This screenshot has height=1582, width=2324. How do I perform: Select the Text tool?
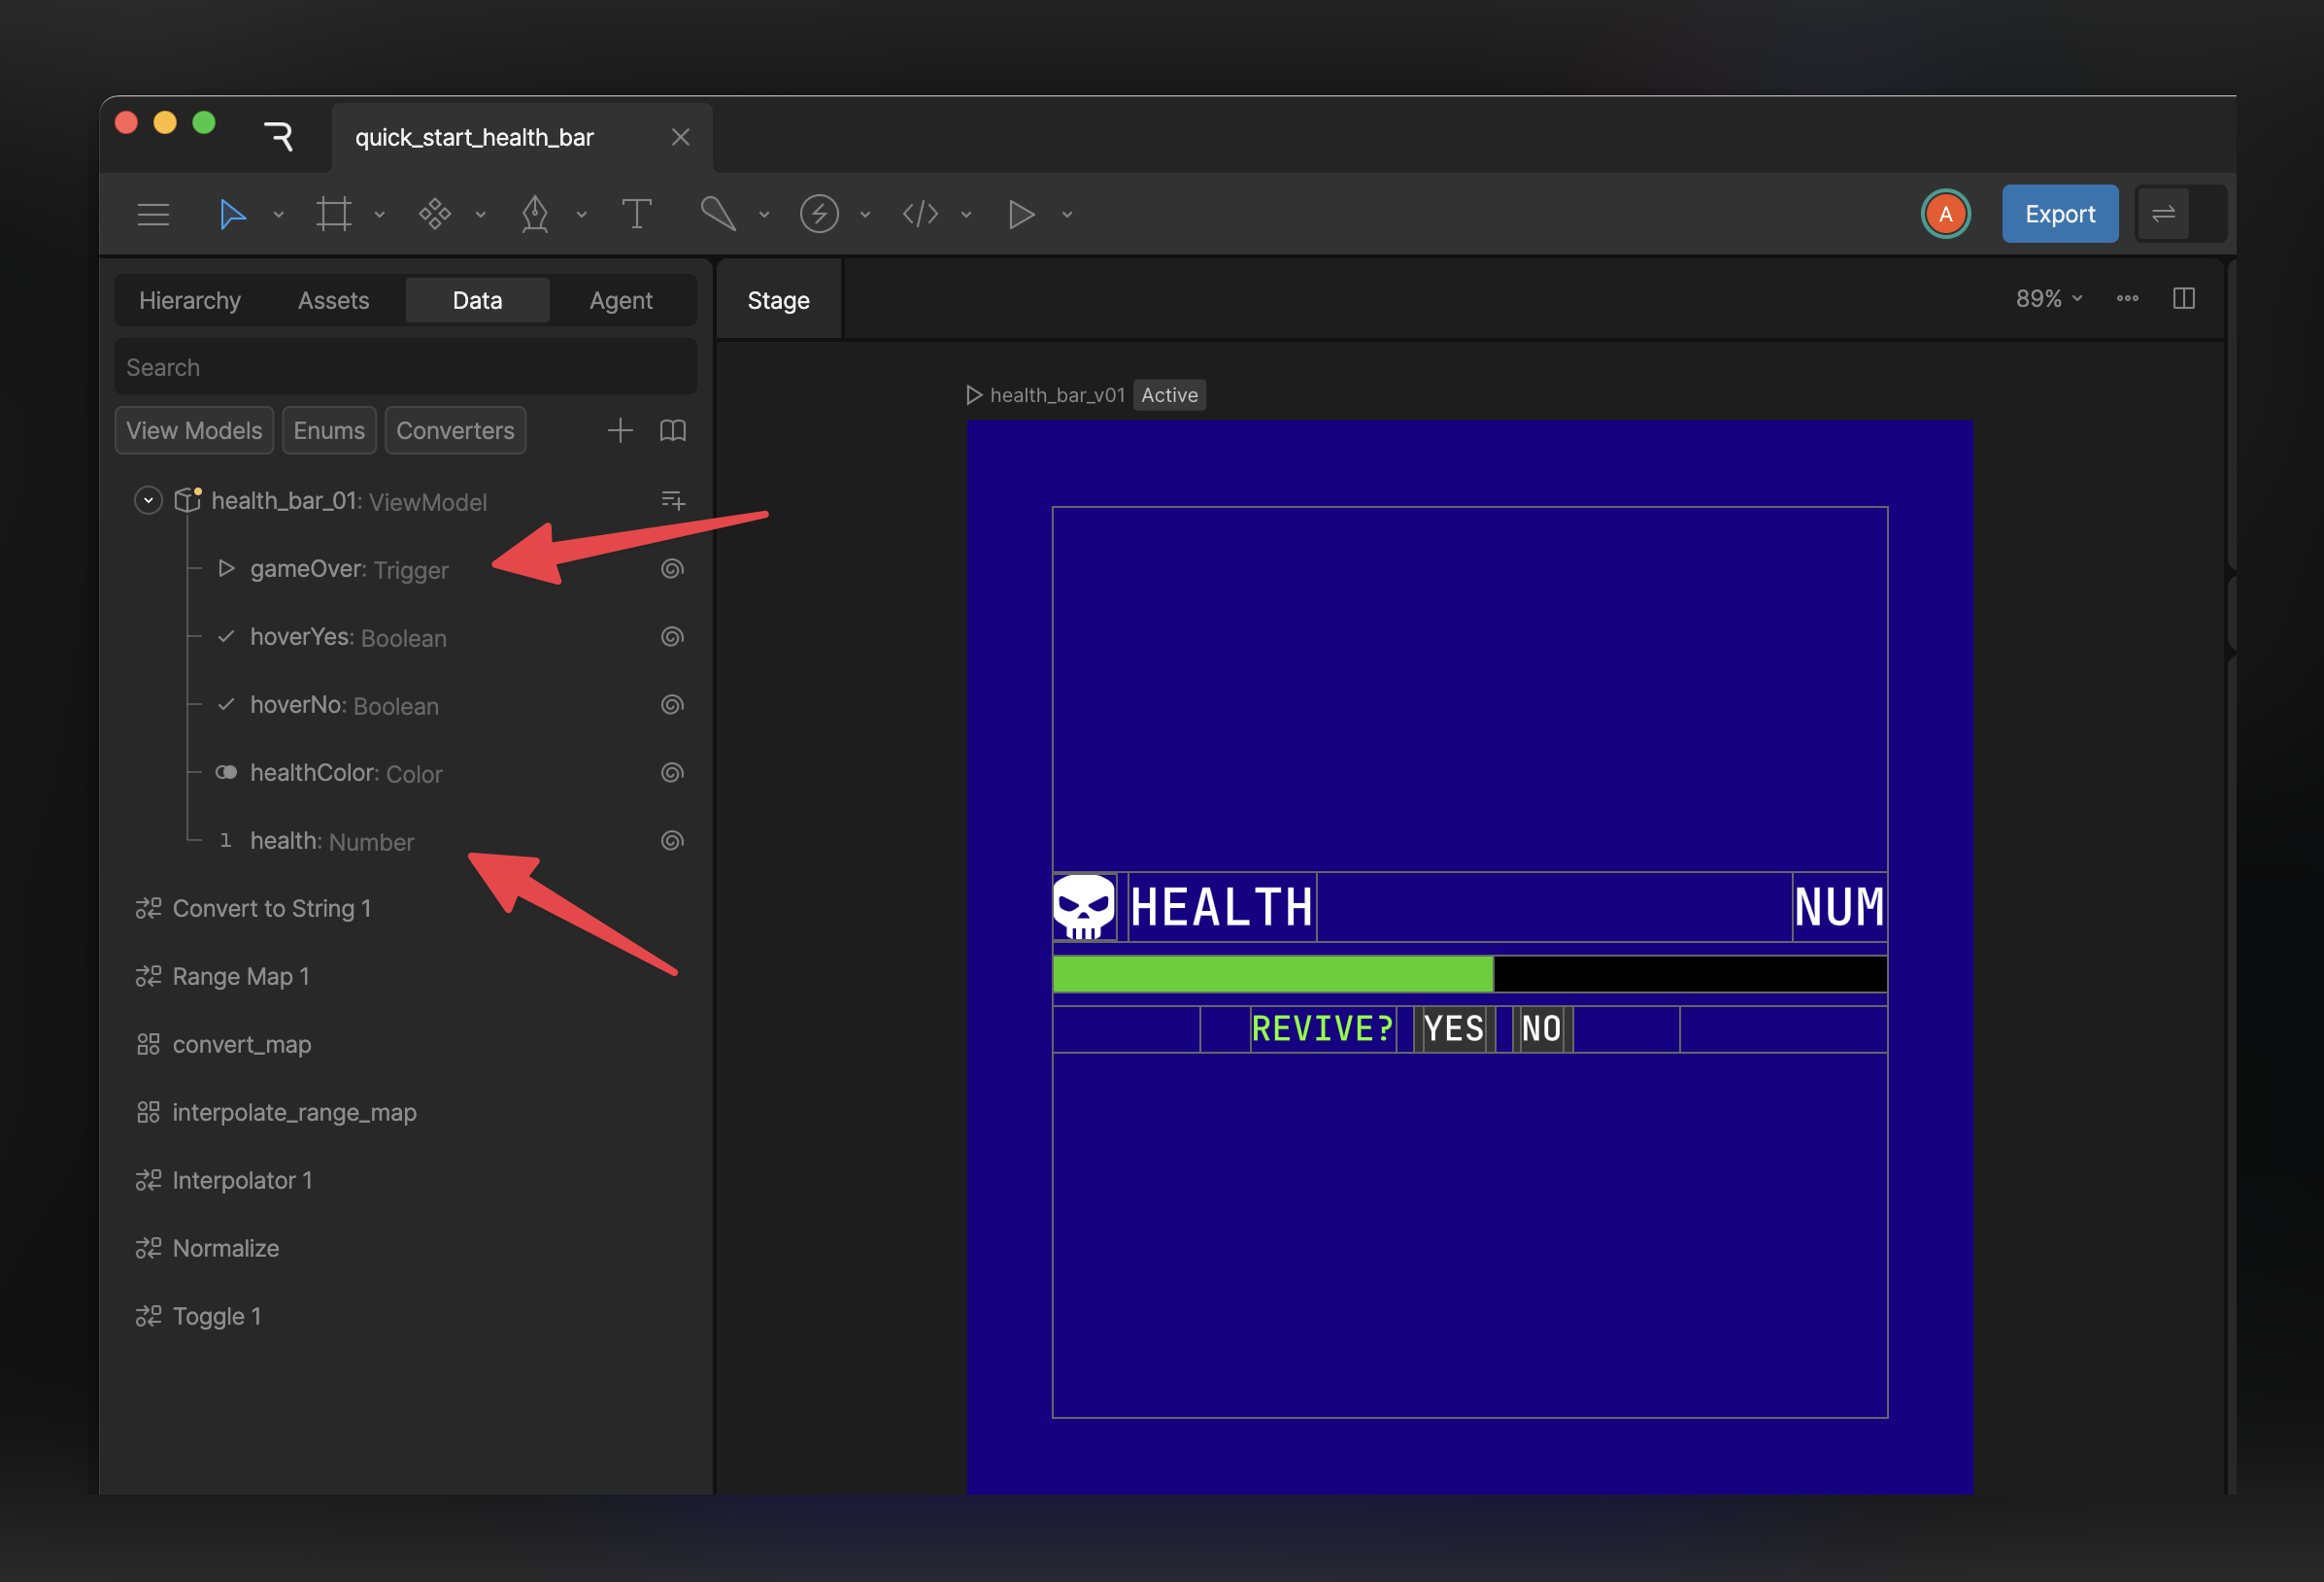click(x=636, y=214)
